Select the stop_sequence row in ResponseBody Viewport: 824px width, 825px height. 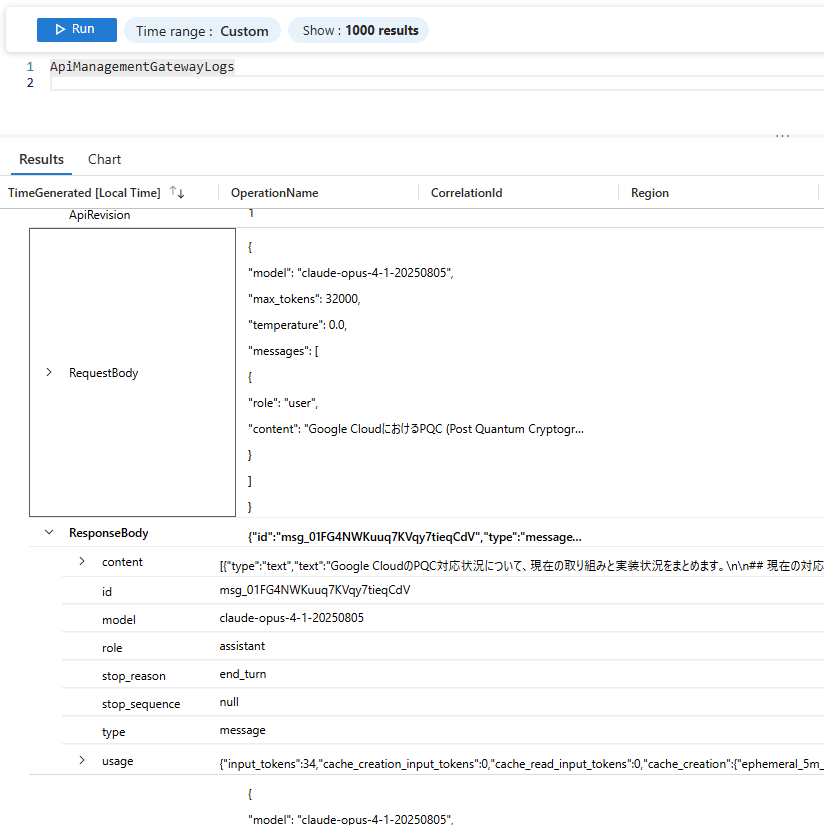tap(141, 704)
